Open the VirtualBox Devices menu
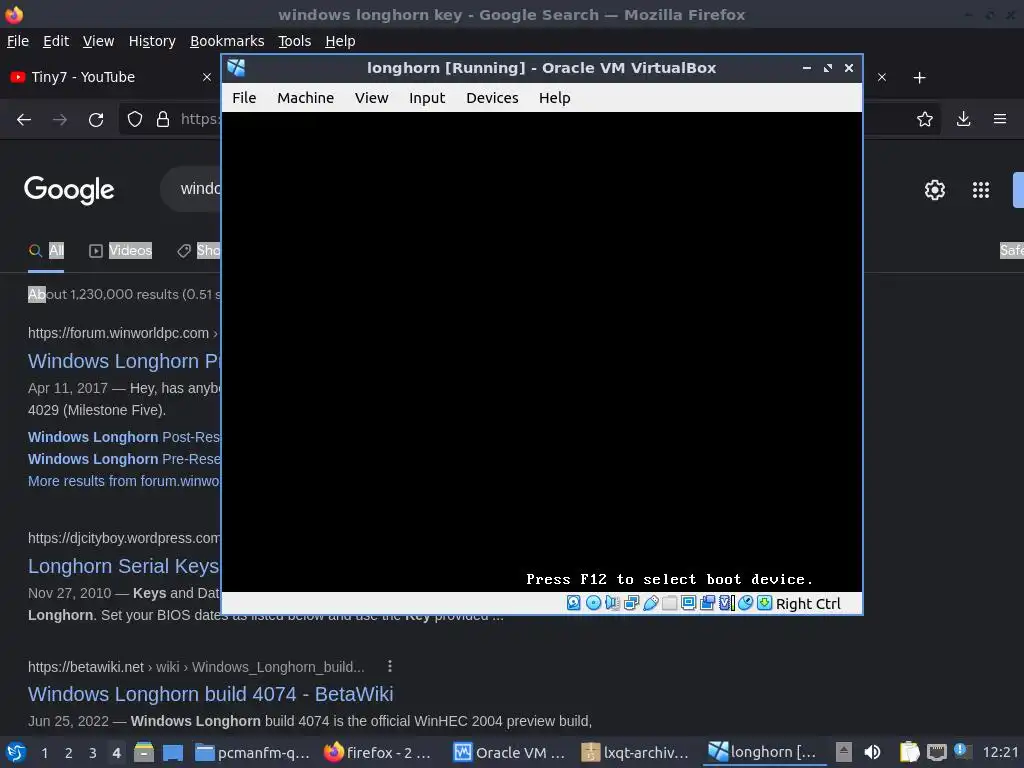1024x768 pixels. click(x=492, y=98)
